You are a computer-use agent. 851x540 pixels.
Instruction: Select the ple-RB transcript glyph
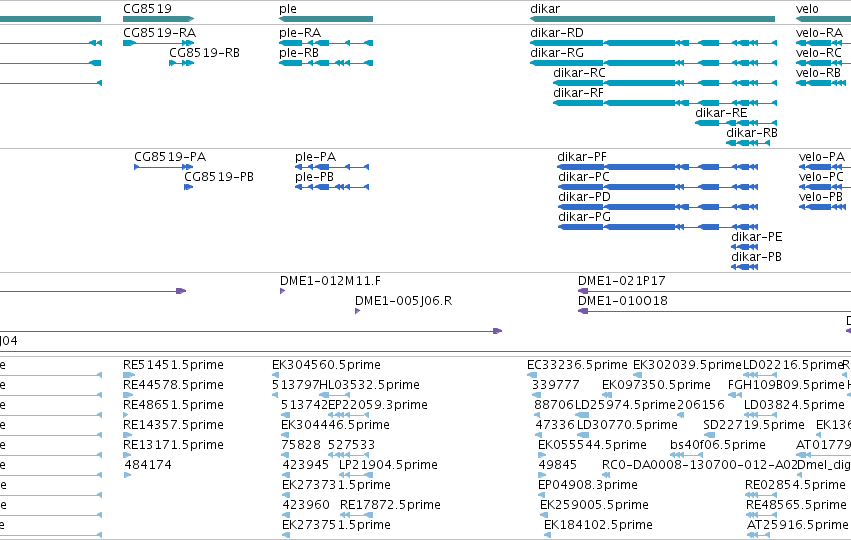coord(326,63)
